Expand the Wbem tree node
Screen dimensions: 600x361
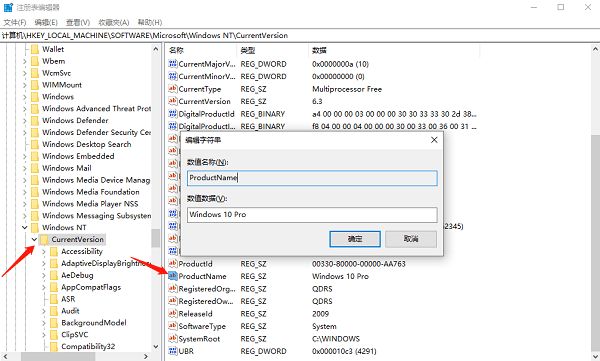(x=24, y=61)
